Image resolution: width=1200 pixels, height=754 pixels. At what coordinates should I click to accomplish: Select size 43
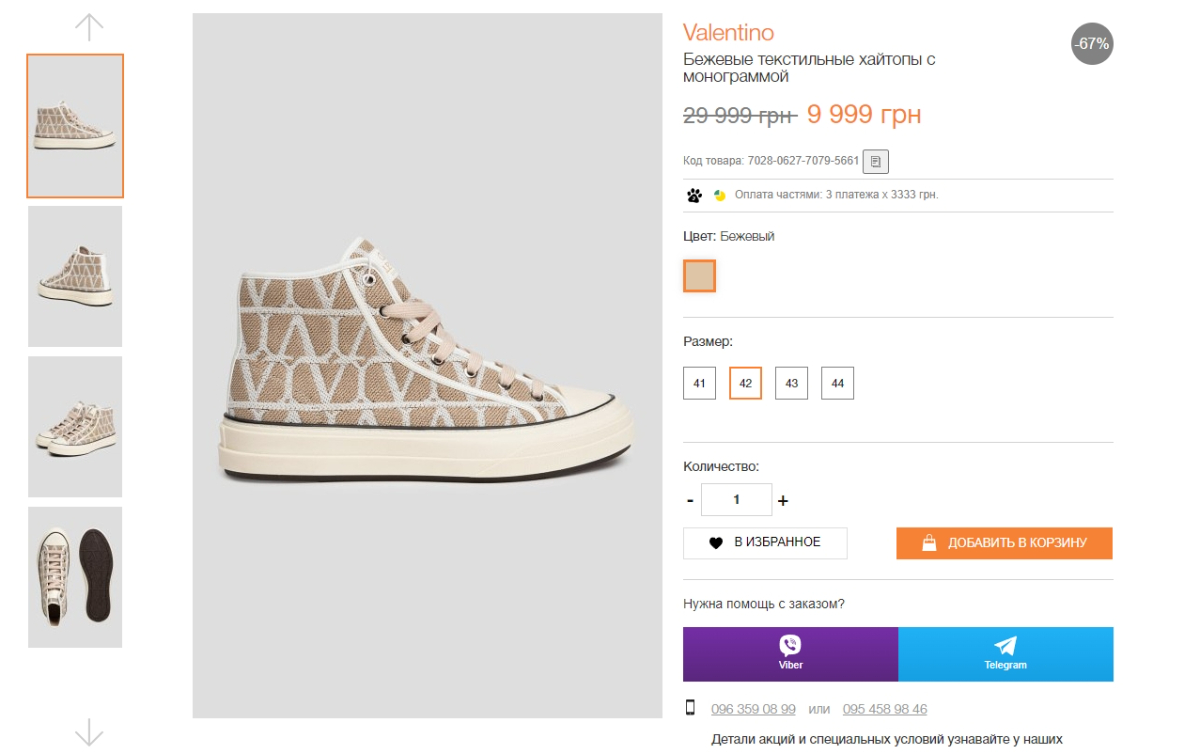[791, 383]
